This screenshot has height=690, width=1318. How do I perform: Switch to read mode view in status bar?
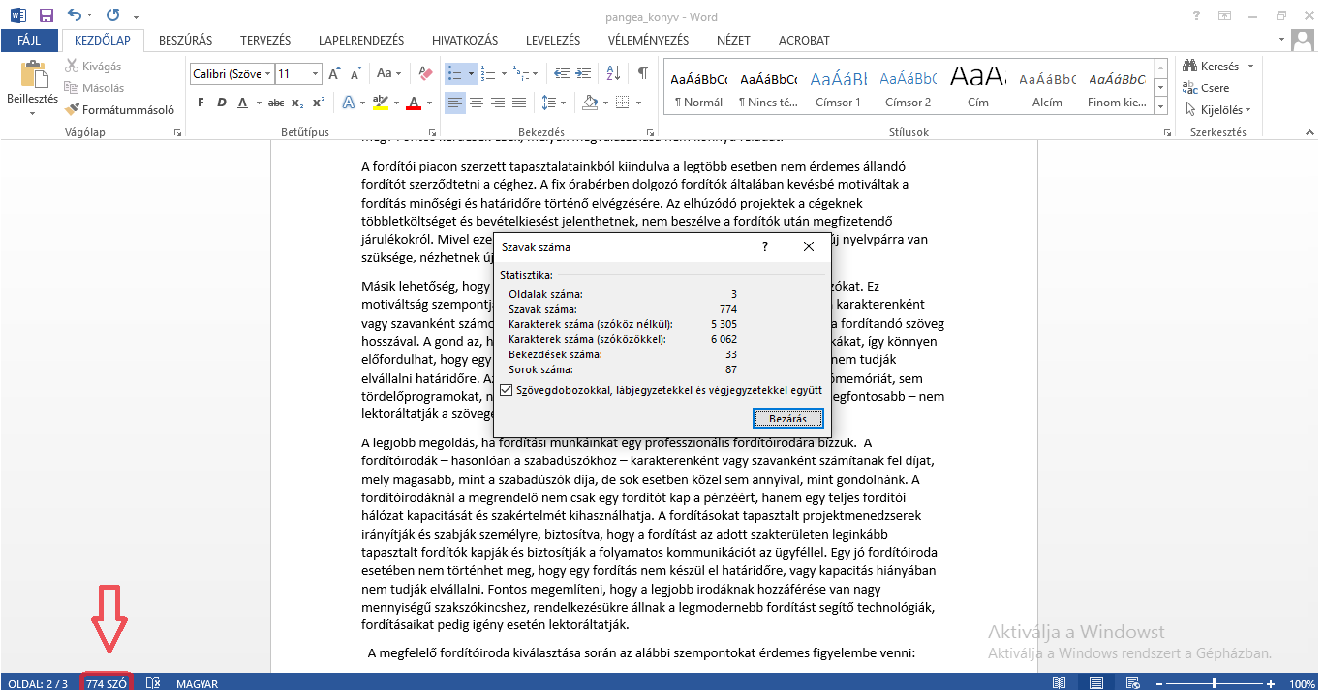pos(1060,683)
